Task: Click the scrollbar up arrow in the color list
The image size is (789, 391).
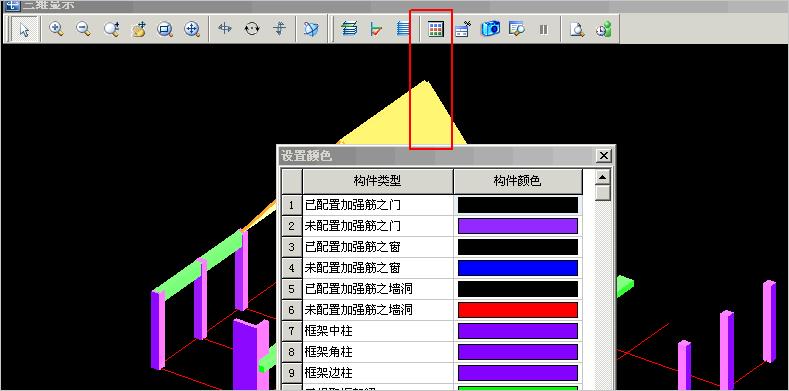Action: click(x=603, y=177)
